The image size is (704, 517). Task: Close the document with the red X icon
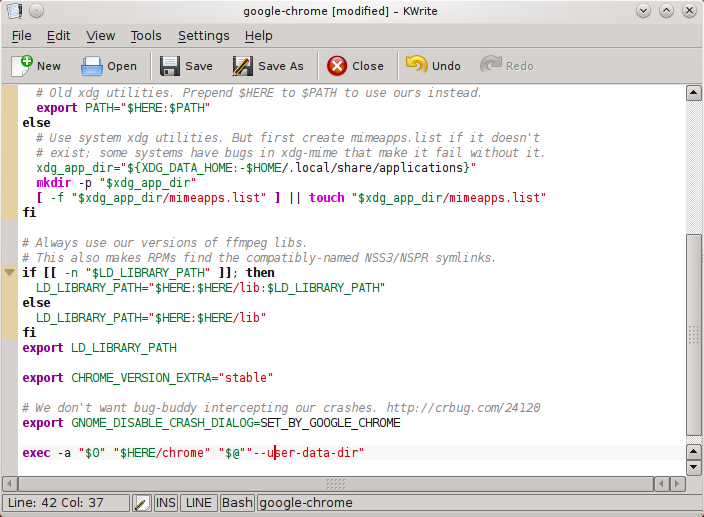(x=337, y=66)
